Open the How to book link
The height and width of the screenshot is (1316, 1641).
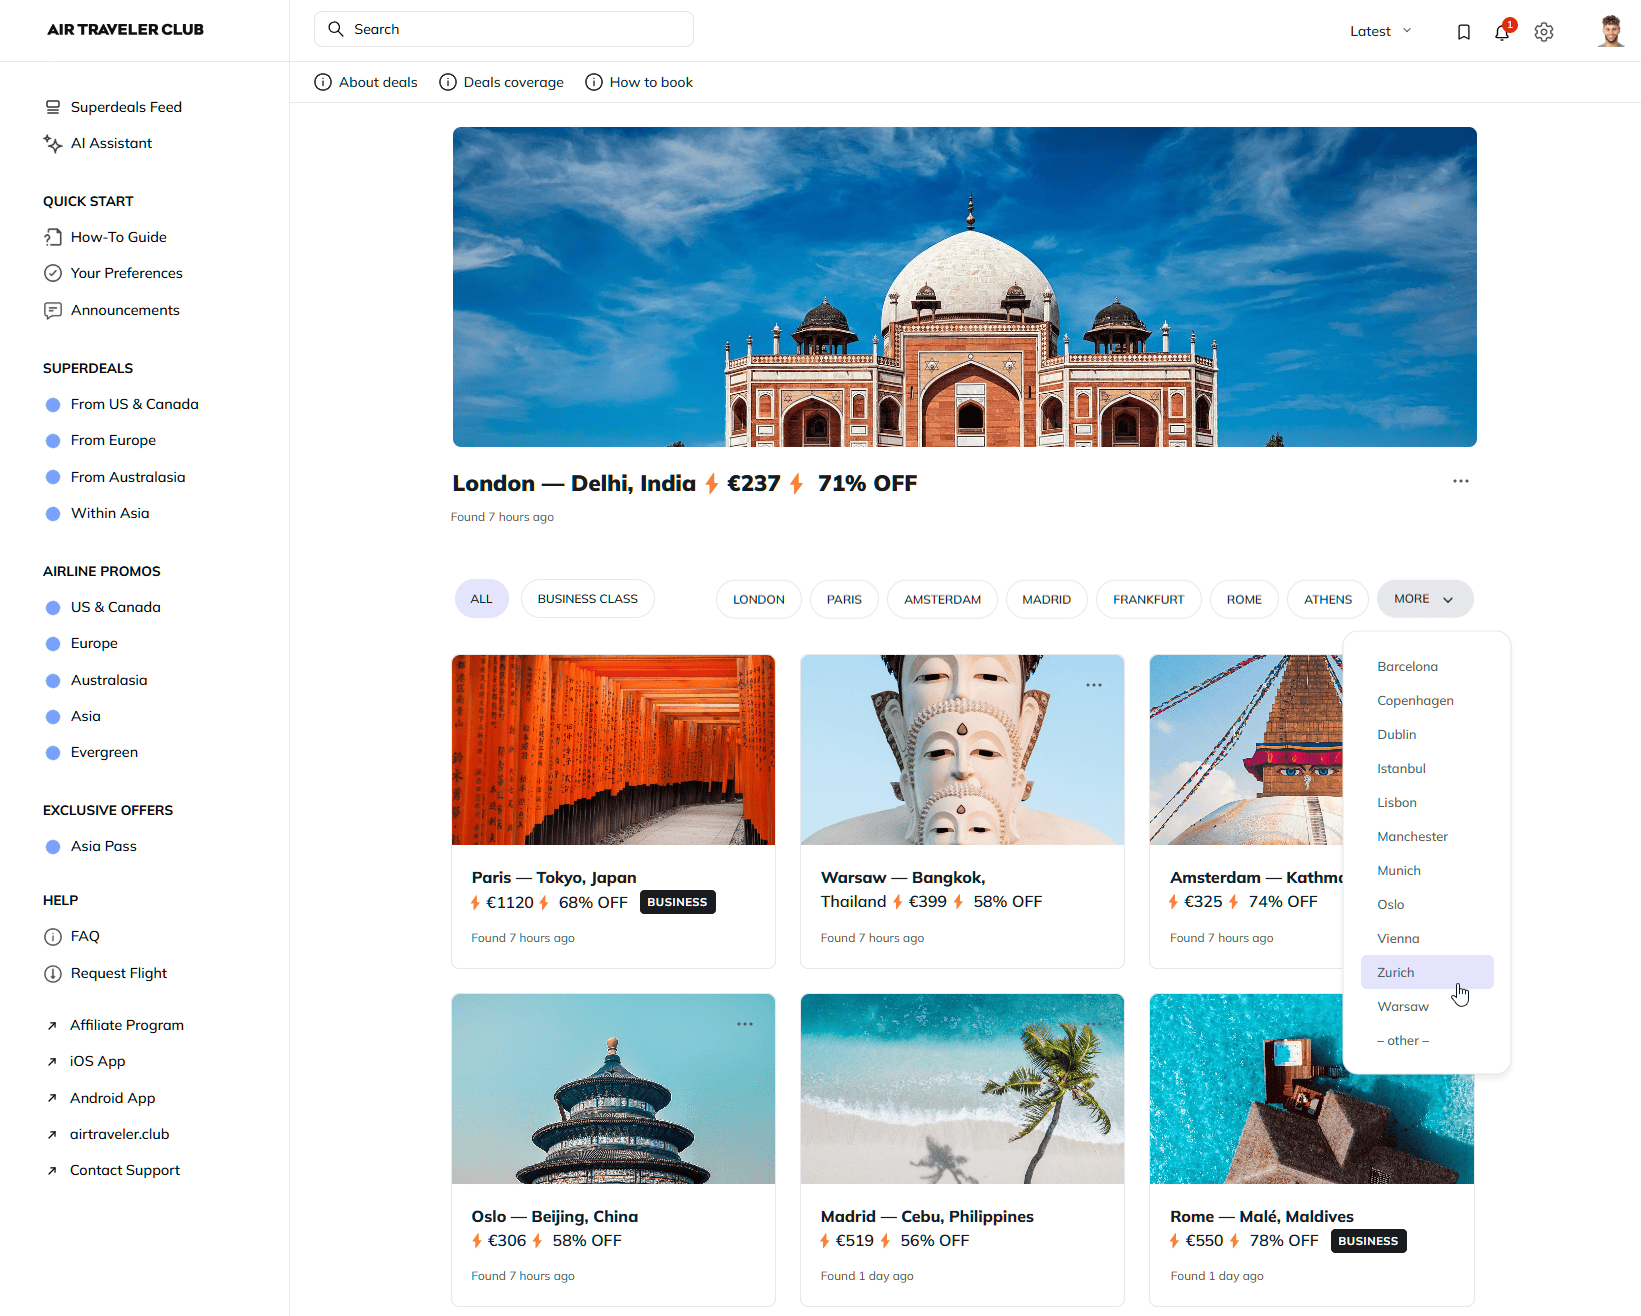650,82
